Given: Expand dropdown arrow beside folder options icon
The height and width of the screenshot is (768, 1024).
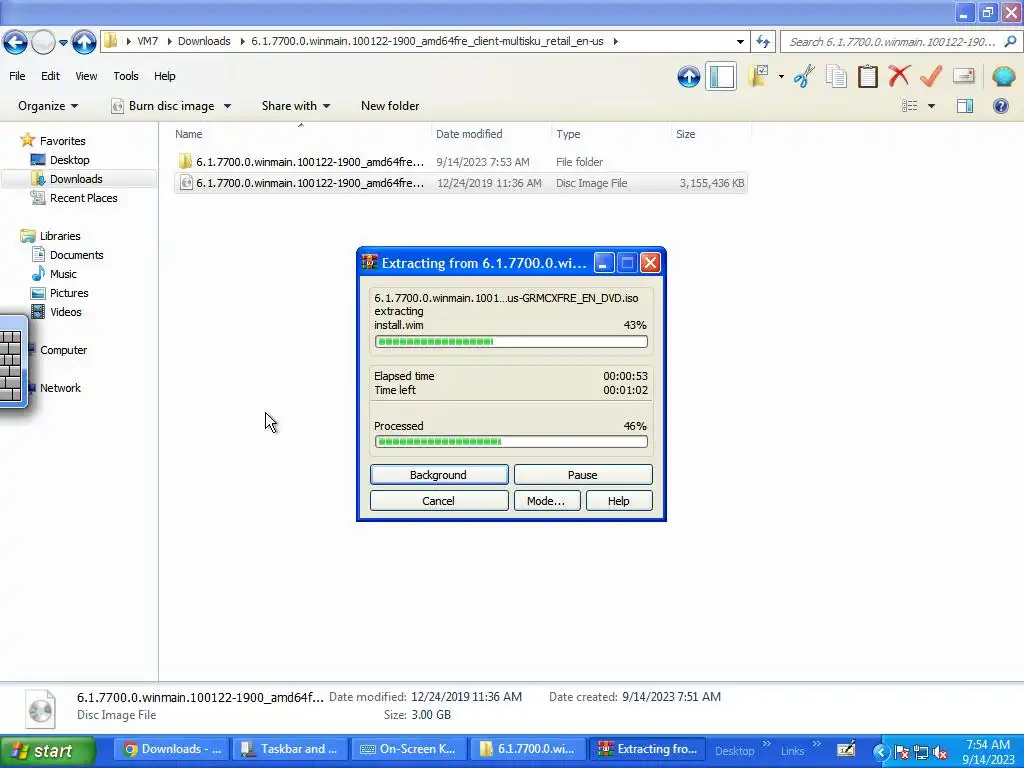Looking at the screenshot, I should coord(781,76).
